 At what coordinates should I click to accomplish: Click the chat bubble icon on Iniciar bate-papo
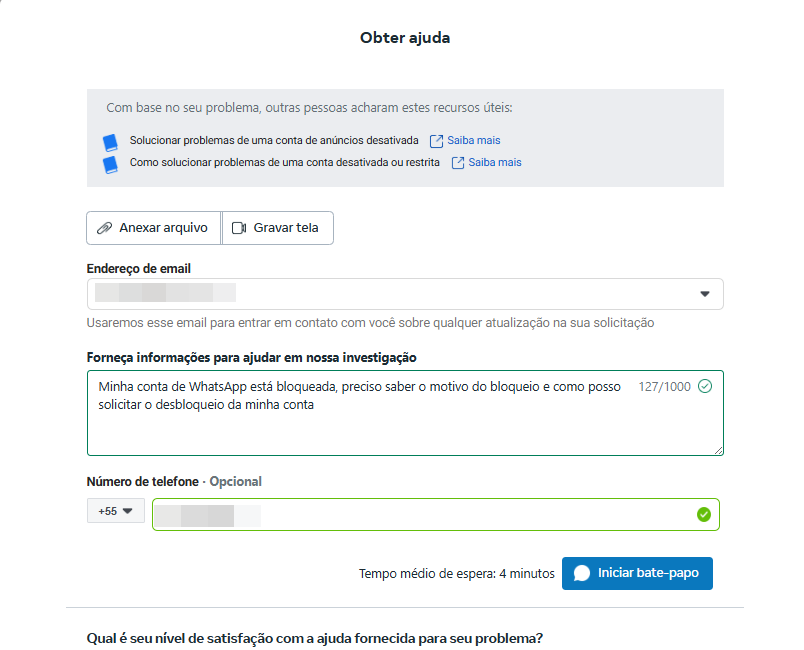[582, 574]
